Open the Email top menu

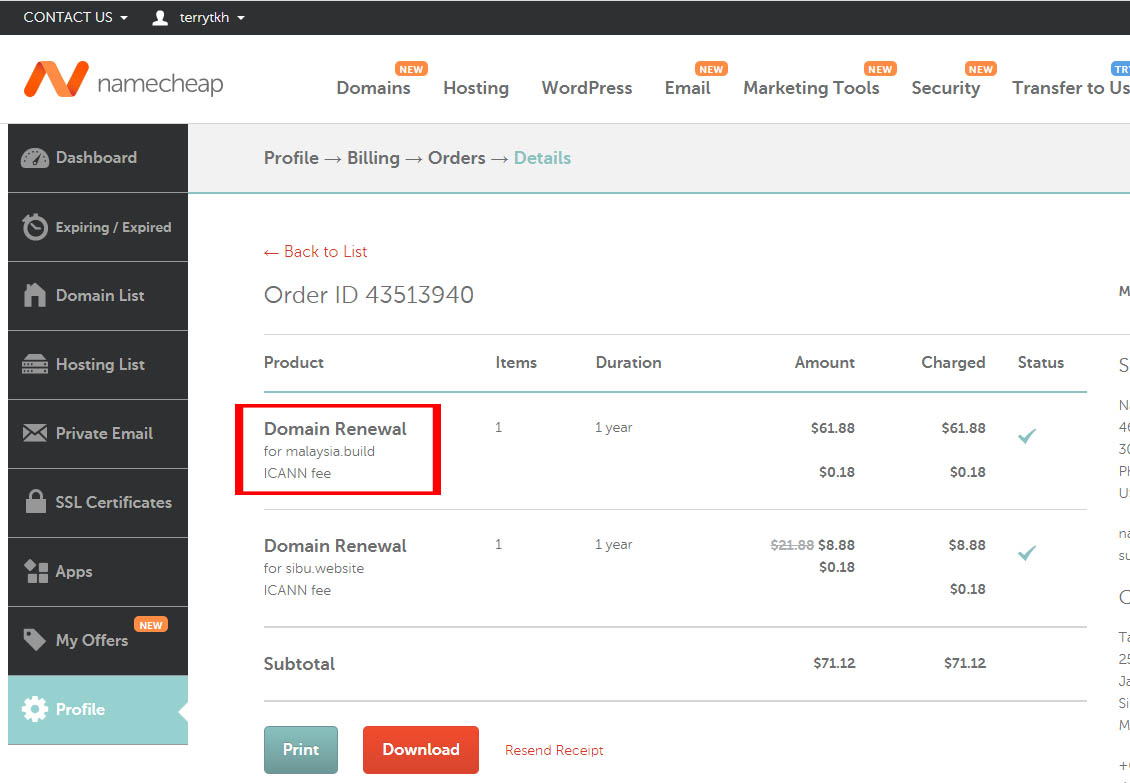(688, 88)
